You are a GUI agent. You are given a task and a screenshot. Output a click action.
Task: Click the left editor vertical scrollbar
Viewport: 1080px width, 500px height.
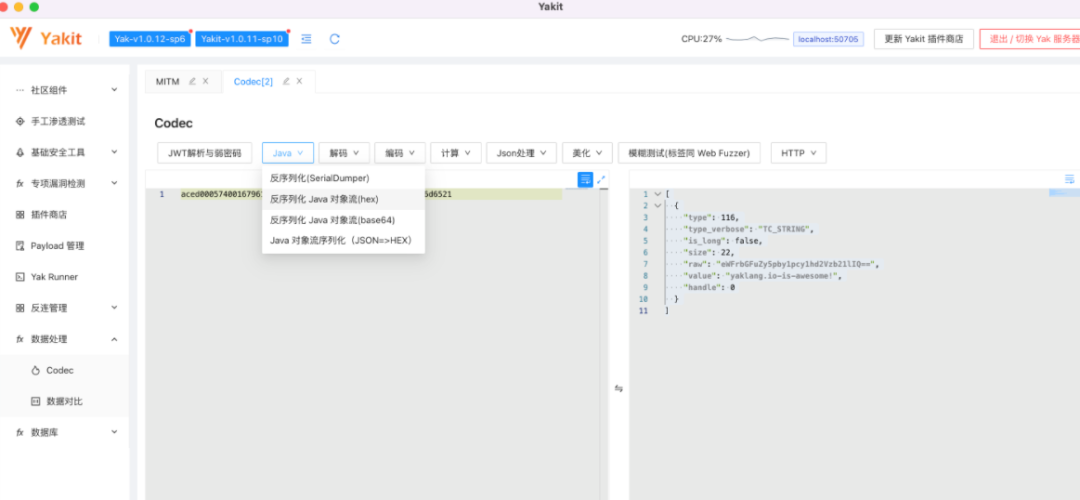point(604,344)
